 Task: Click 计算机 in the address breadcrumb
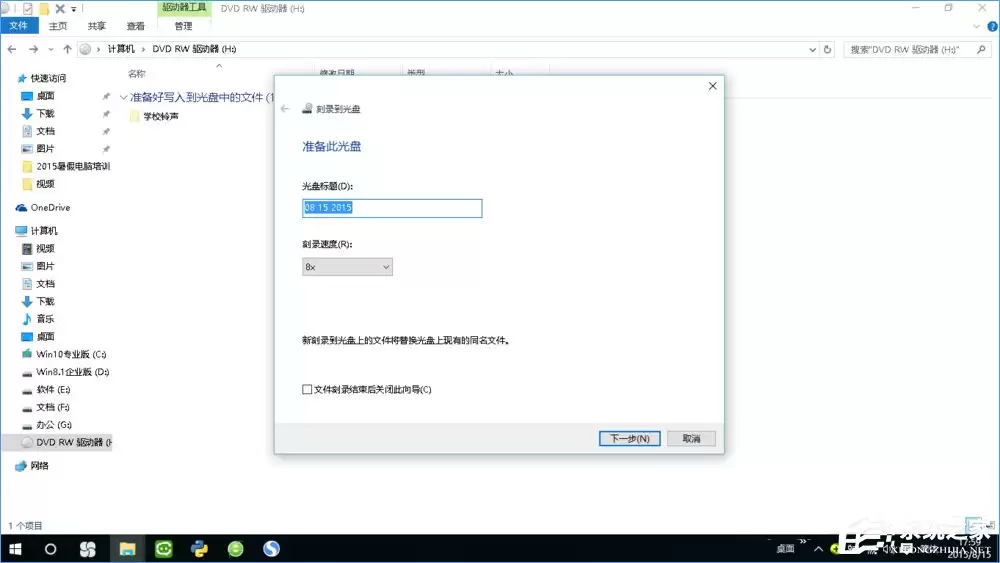coord(121,49)
